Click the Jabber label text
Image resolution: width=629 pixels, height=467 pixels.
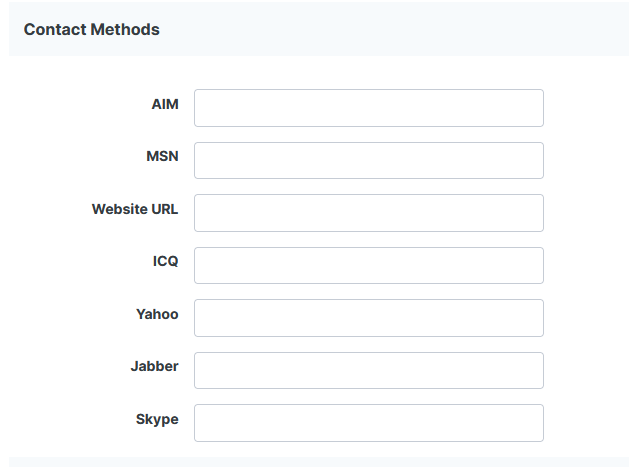[x=154, y=366]
